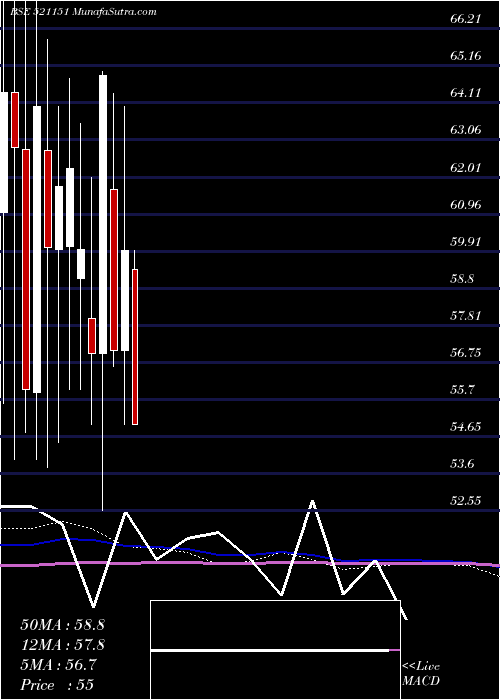Select the 56.75 price axis label

[466, 353]
